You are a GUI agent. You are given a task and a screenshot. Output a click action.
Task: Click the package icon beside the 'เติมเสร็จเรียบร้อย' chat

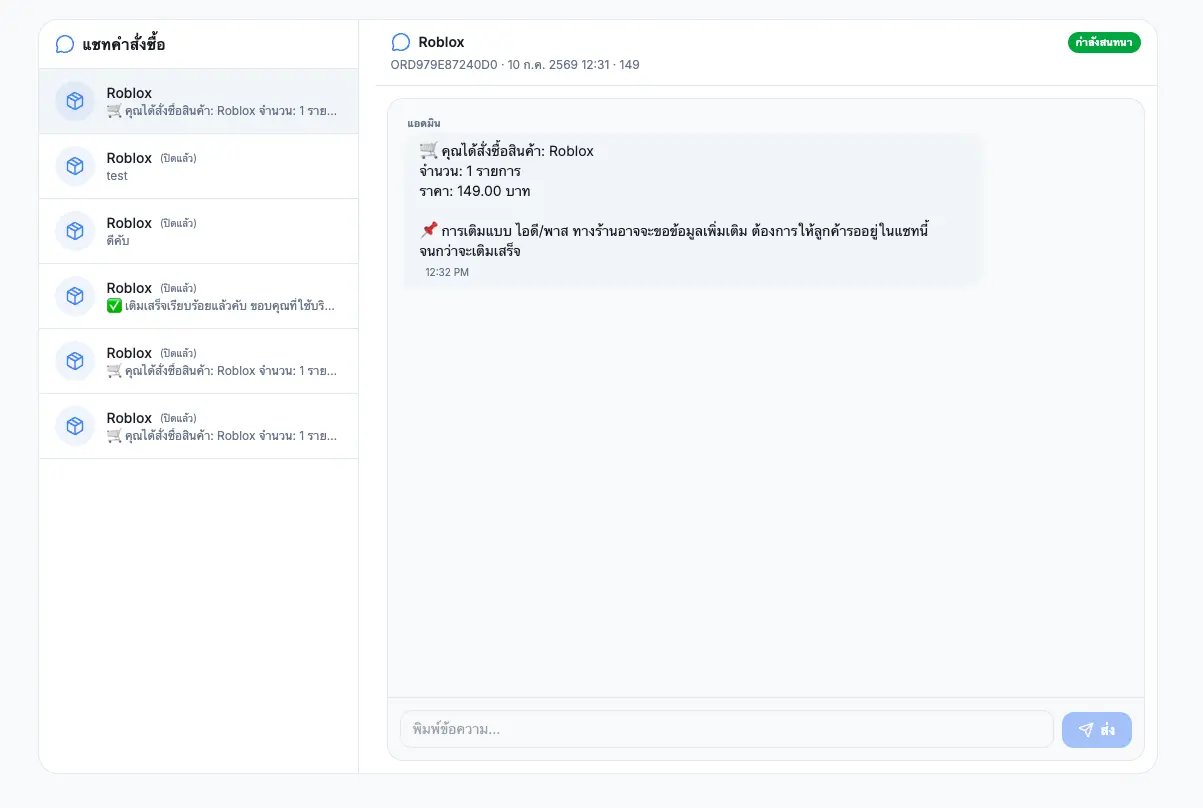tap(75, 296)
